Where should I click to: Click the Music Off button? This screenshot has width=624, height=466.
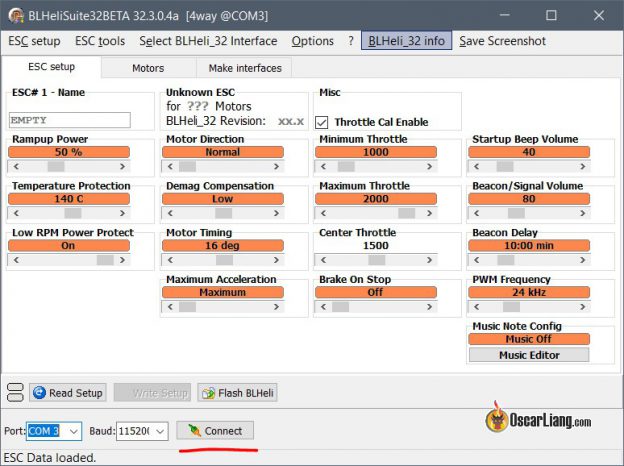tap(529, 339)
